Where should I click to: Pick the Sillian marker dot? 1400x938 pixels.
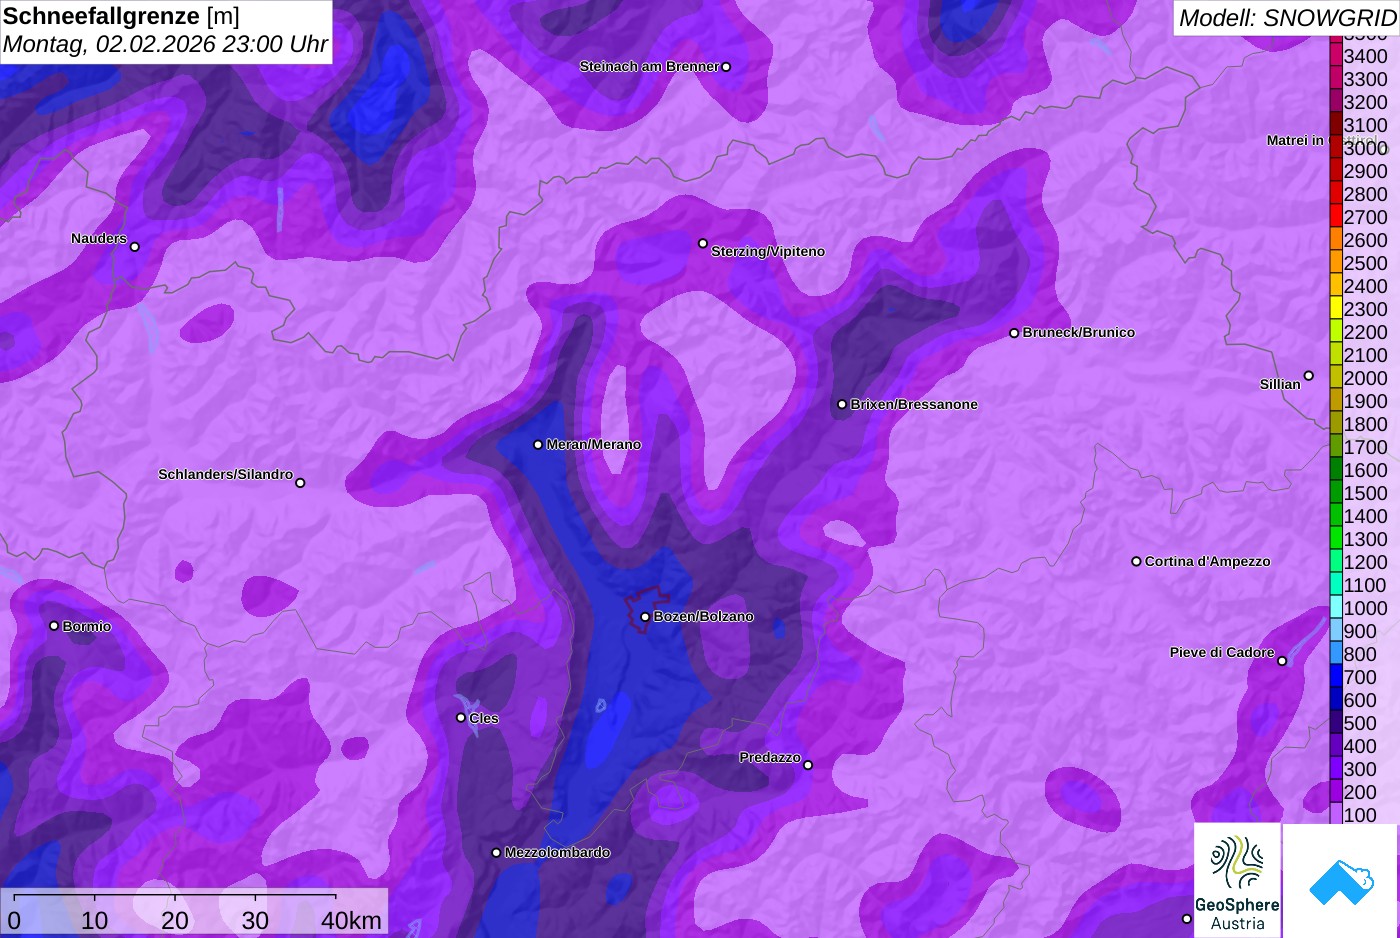(1308, 376)
